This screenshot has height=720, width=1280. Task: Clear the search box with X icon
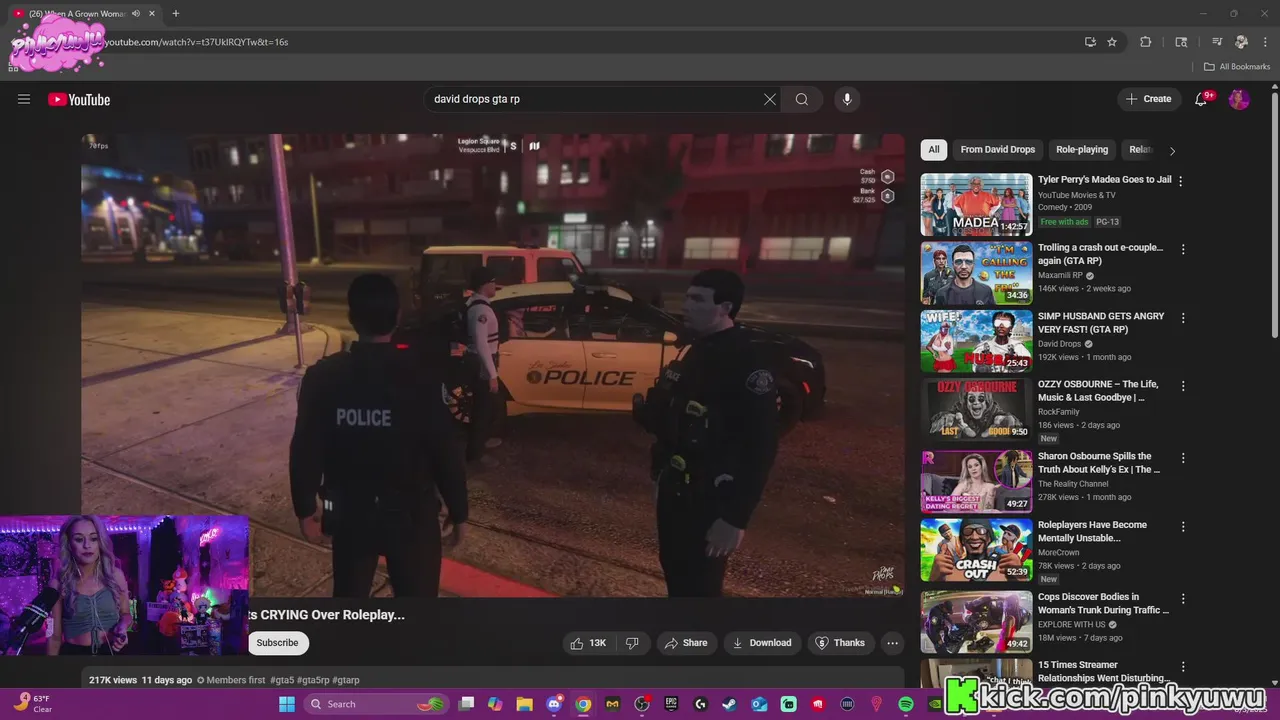(x=770, y=99)
